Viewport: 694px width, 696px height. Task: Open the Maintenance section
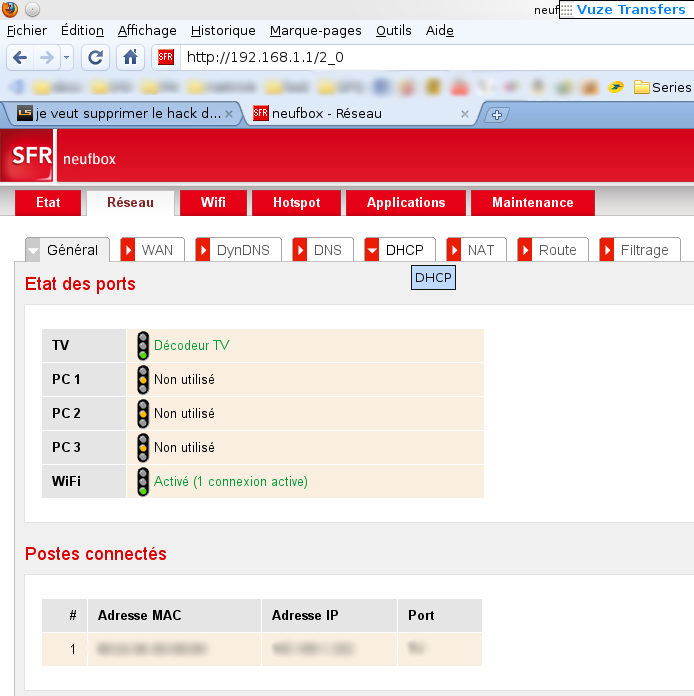pos(533,203)
